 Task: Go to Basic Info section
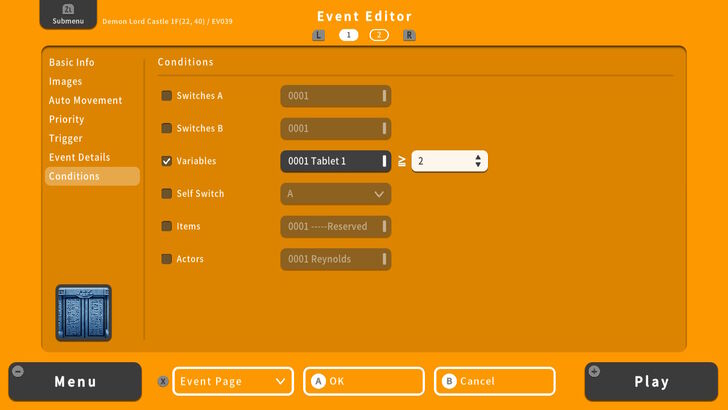[72, 62]
